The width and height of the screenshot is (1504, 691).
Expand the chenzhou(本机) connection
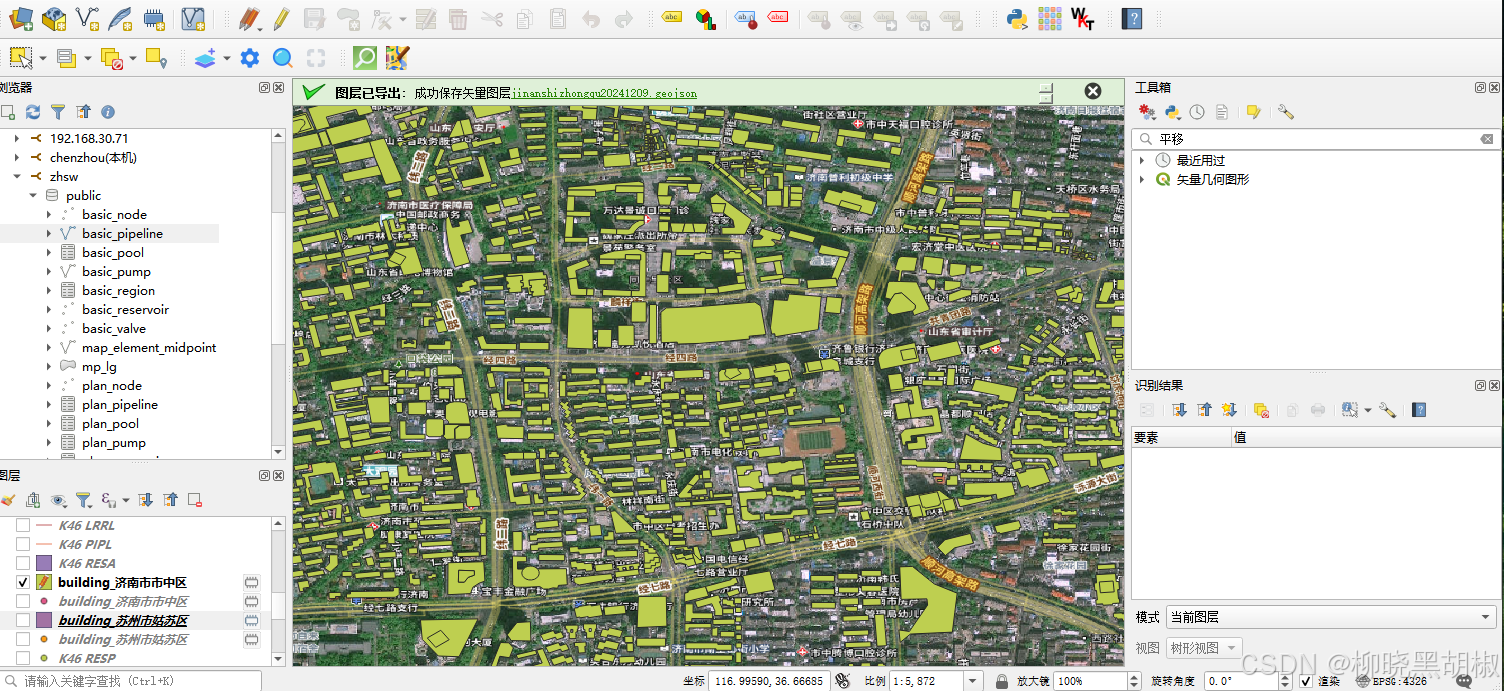[16, 157]
